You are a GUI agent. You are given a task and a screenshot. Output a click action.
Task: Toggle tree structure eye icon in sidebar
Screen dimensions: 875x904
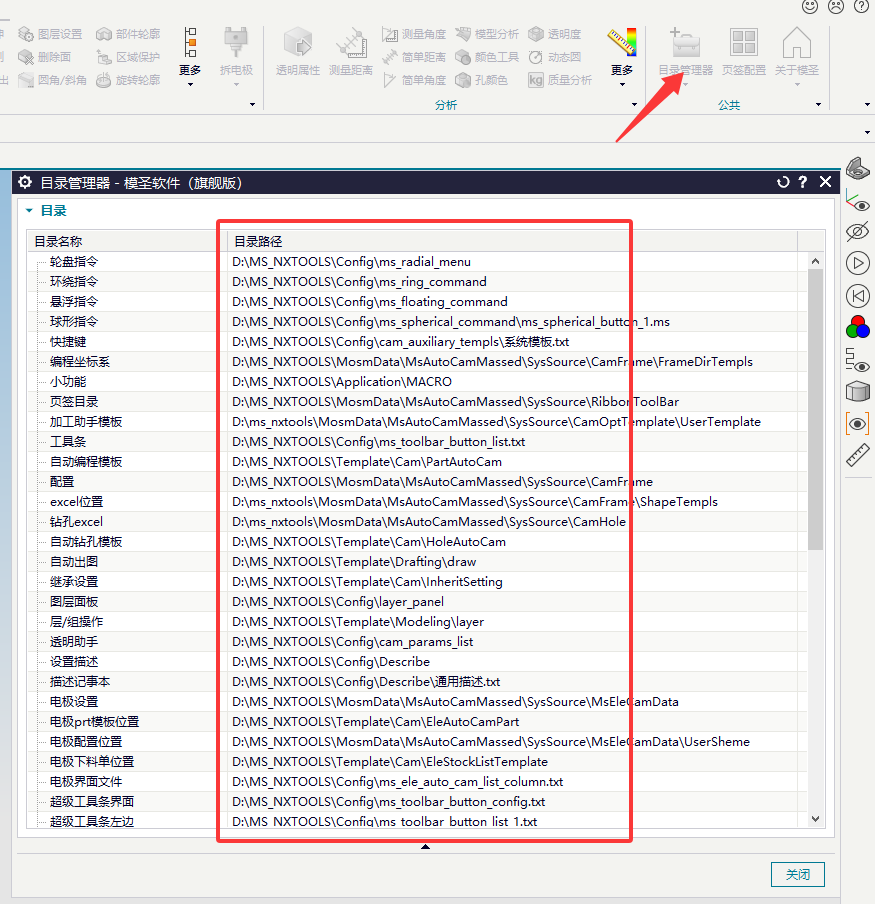858,360
